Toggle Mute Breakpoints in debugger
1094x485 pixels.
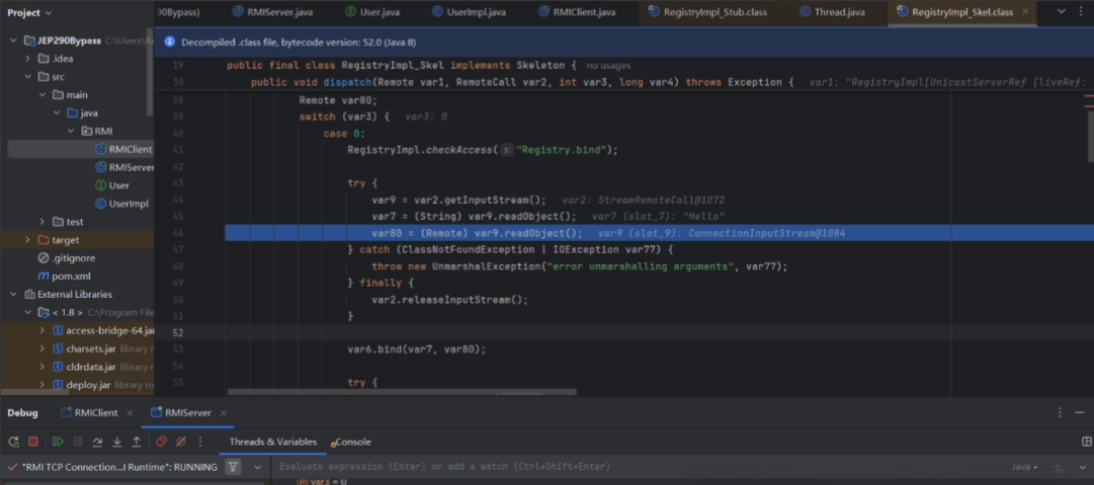pos(181,442)
